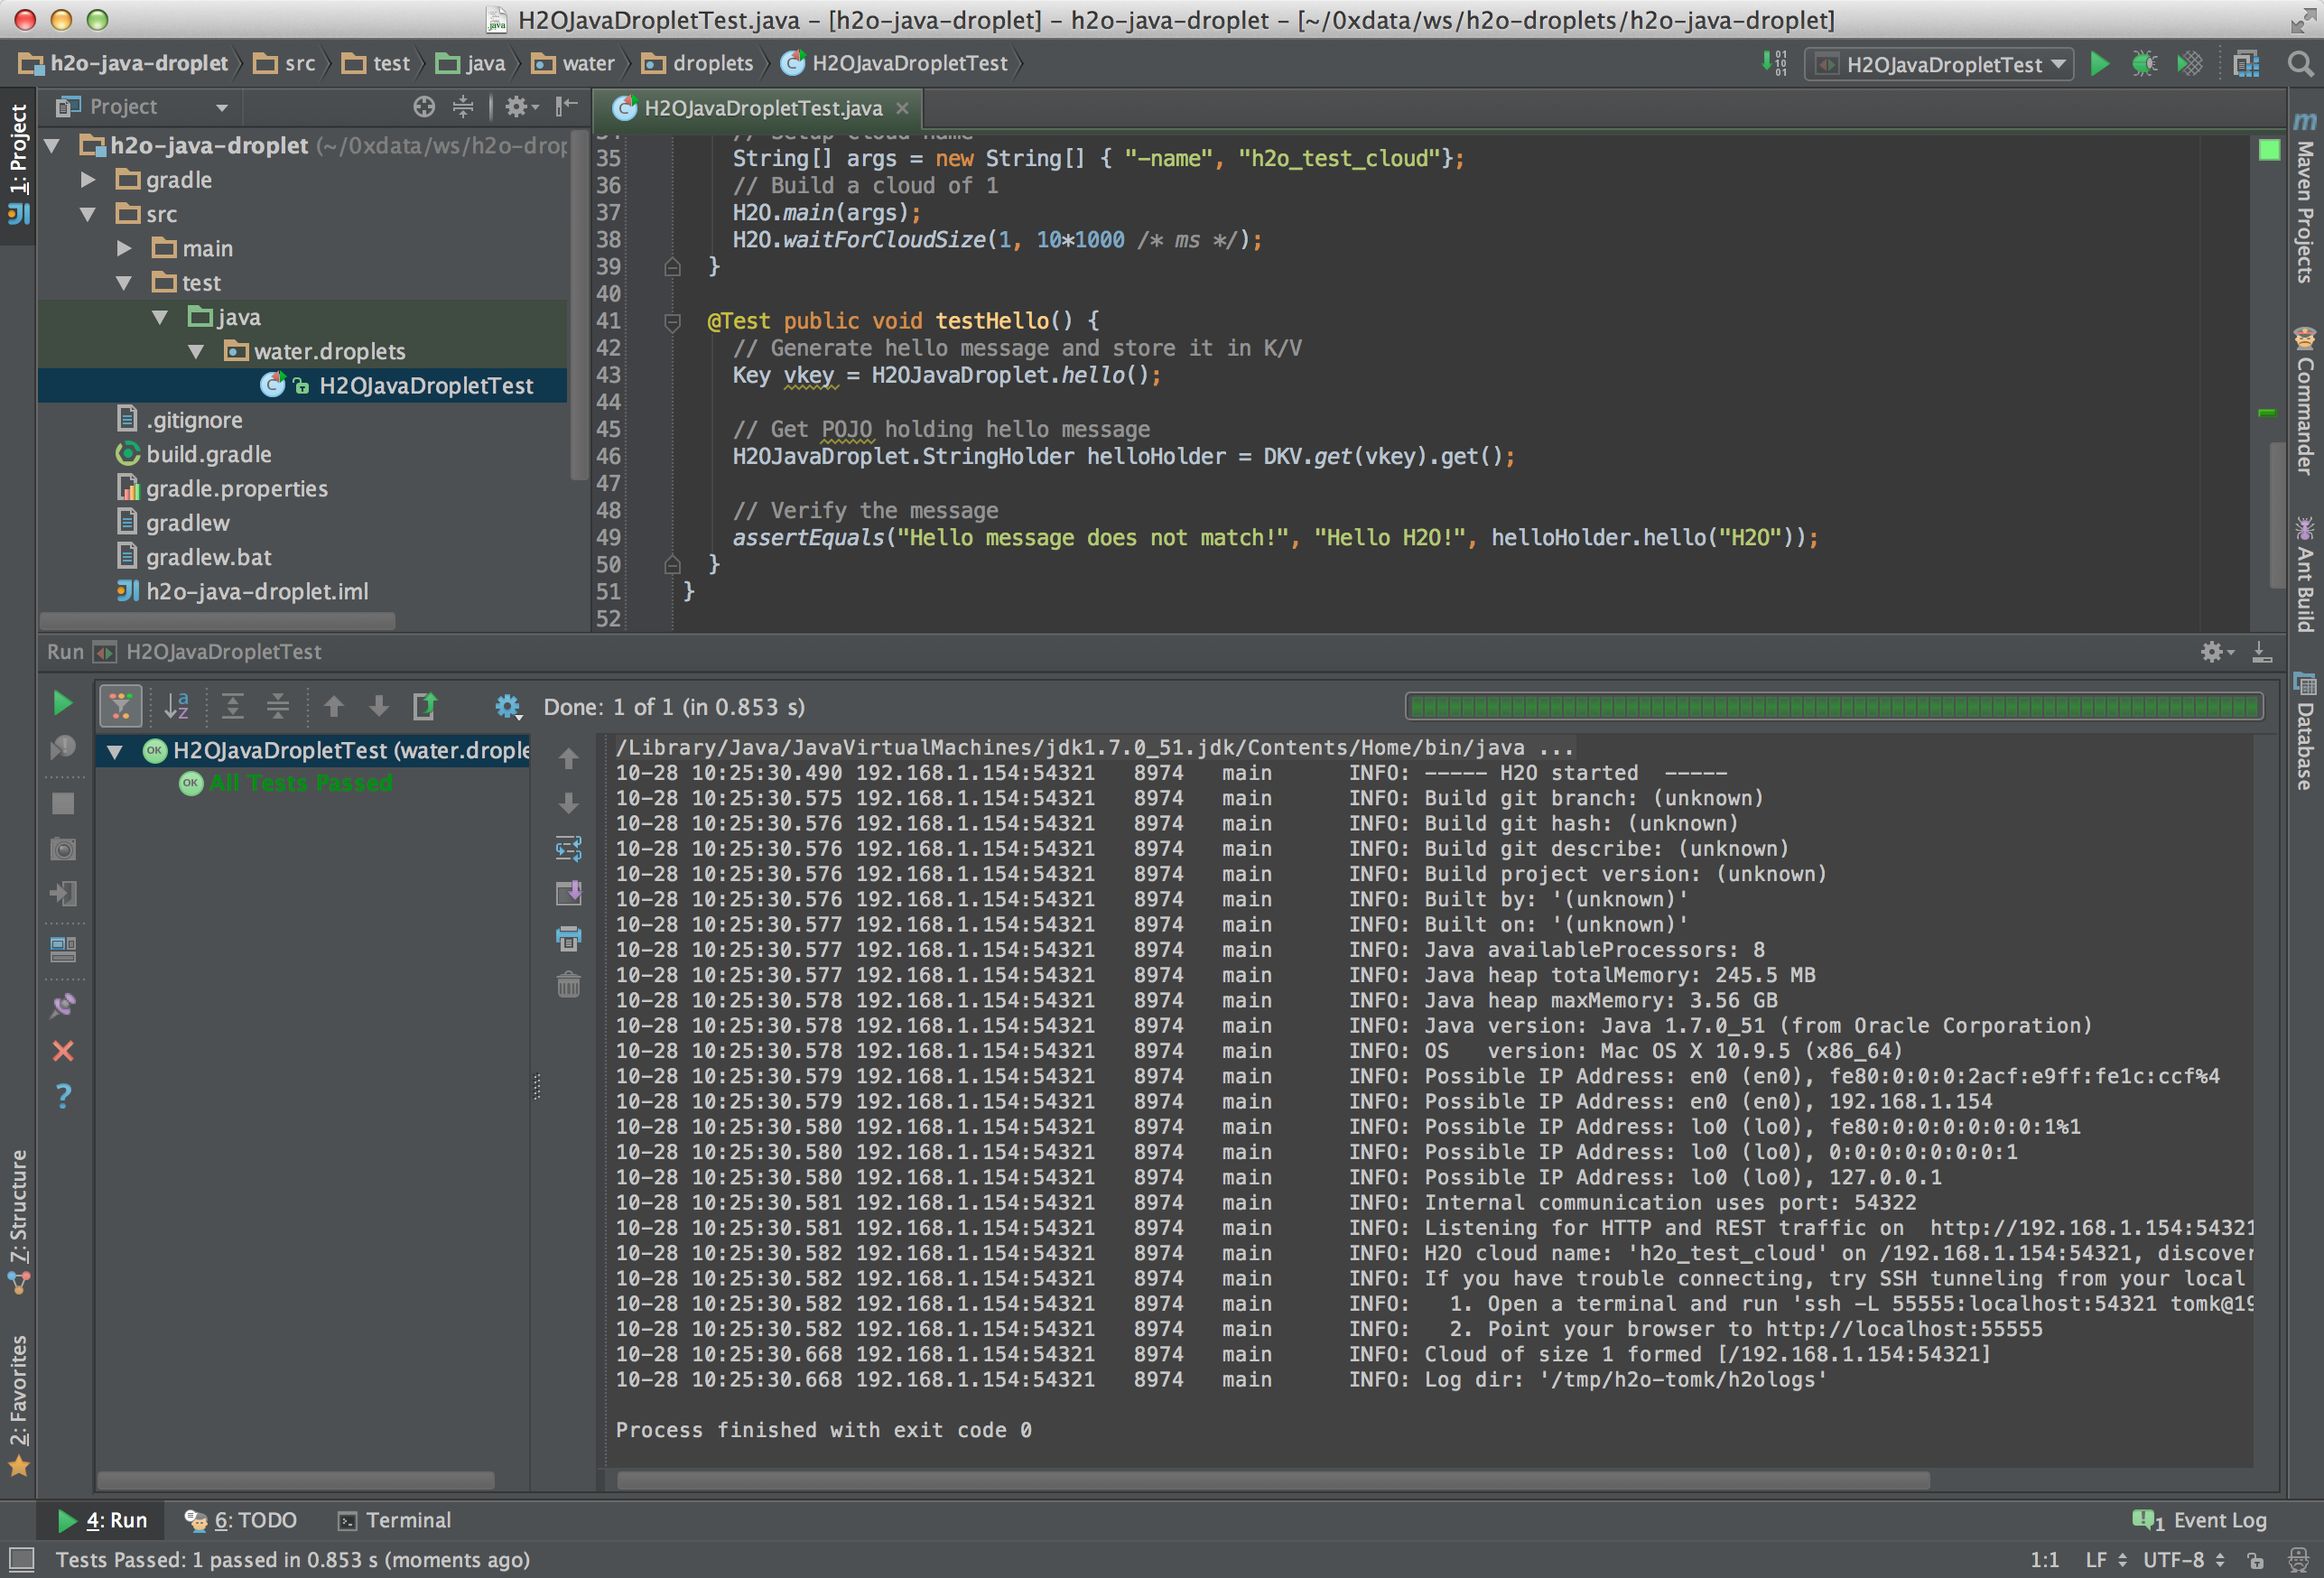Collapse all test nodes
2324x1578 pixels.
pos(278,706)
